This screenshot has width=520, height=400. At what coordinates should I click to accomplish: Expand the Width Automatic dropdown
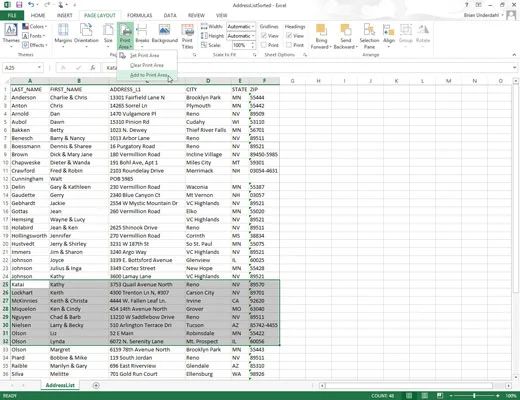tap(241, 26)
